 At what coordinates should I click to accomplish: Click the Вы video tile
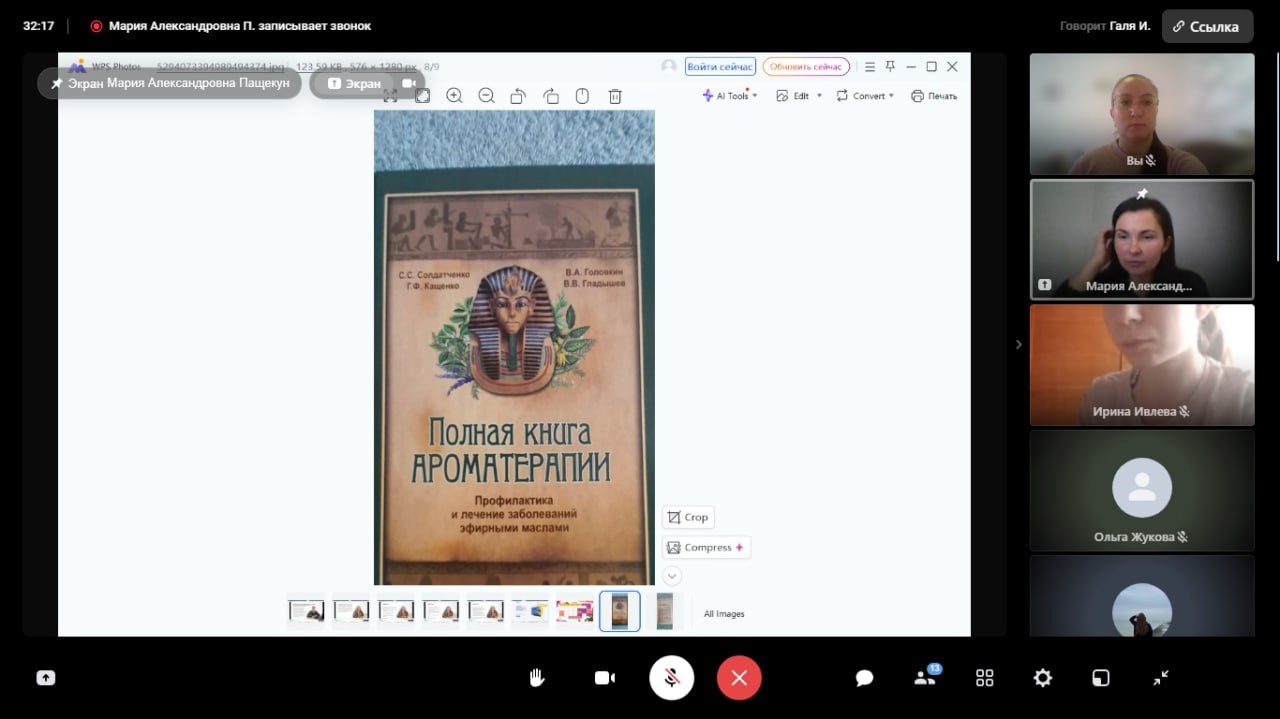coord(1142,114)
